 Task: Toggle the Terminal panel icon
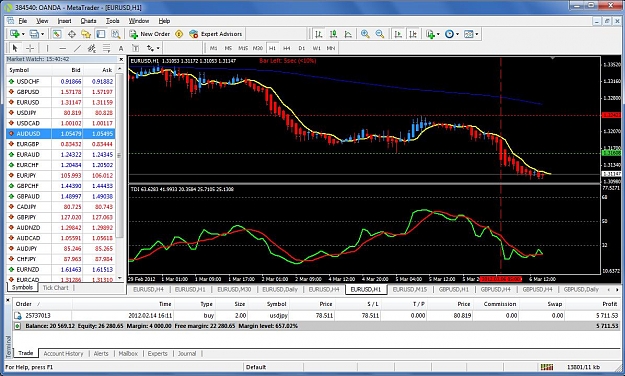(101, 34)
